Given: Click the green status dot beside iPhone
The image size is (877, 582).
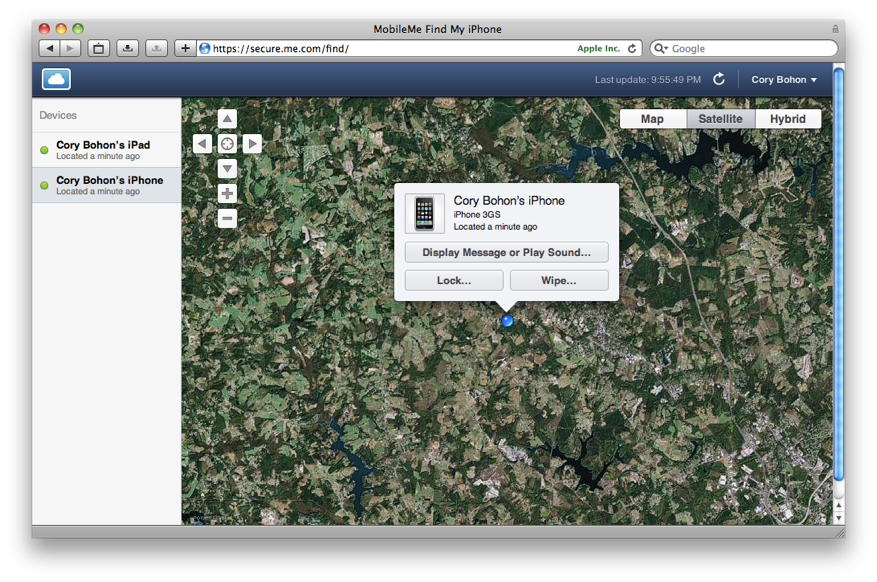Looking at the screenshot, I should point(44,185).
